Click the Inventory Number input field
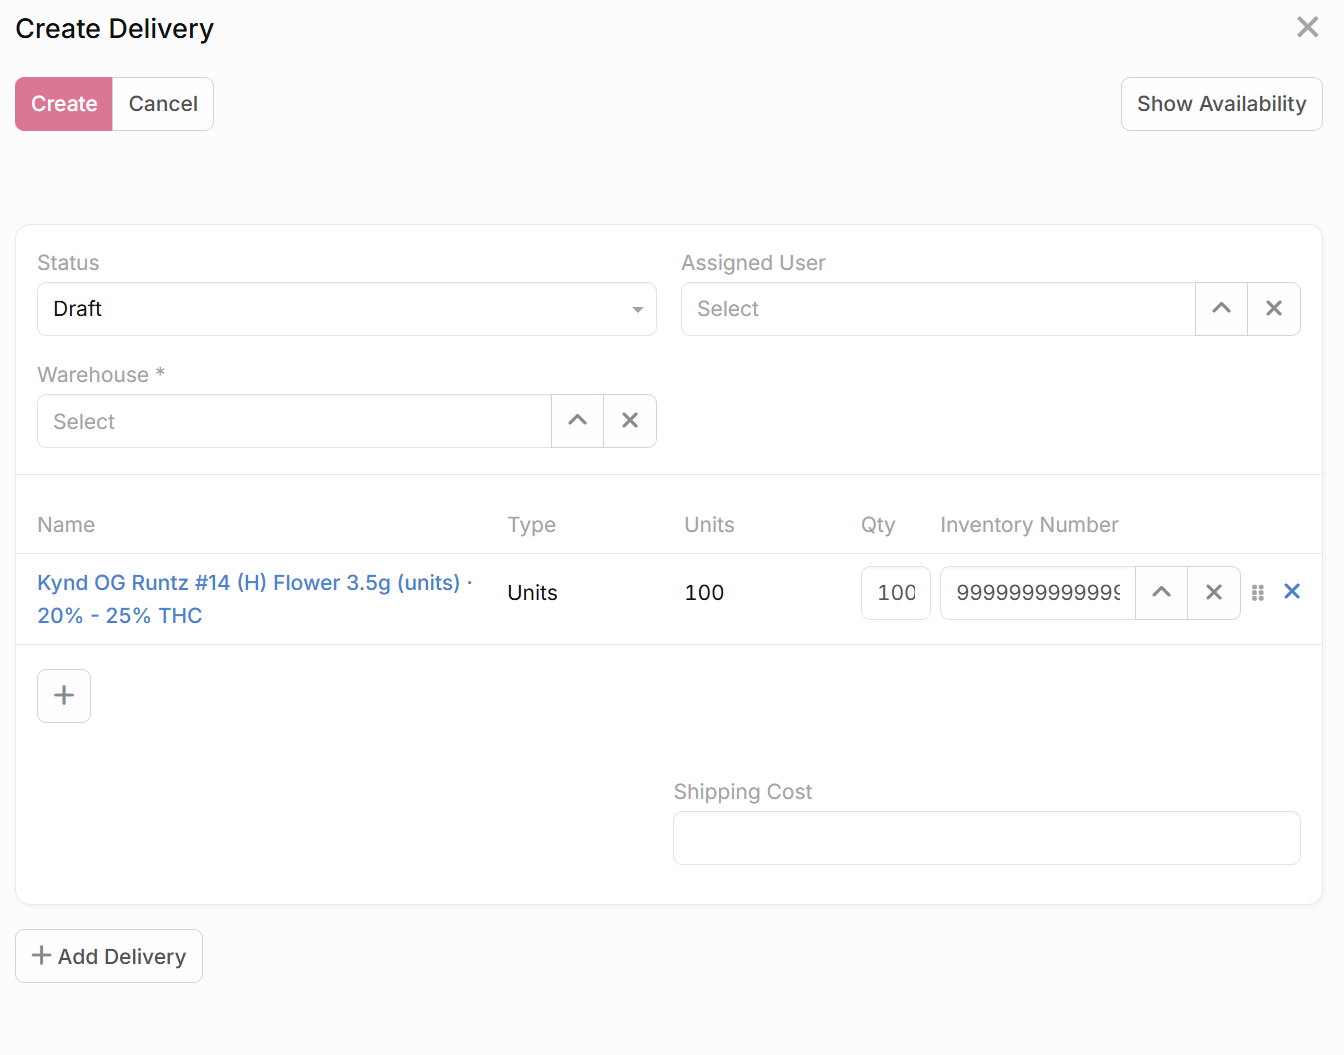 point(1037,593)
